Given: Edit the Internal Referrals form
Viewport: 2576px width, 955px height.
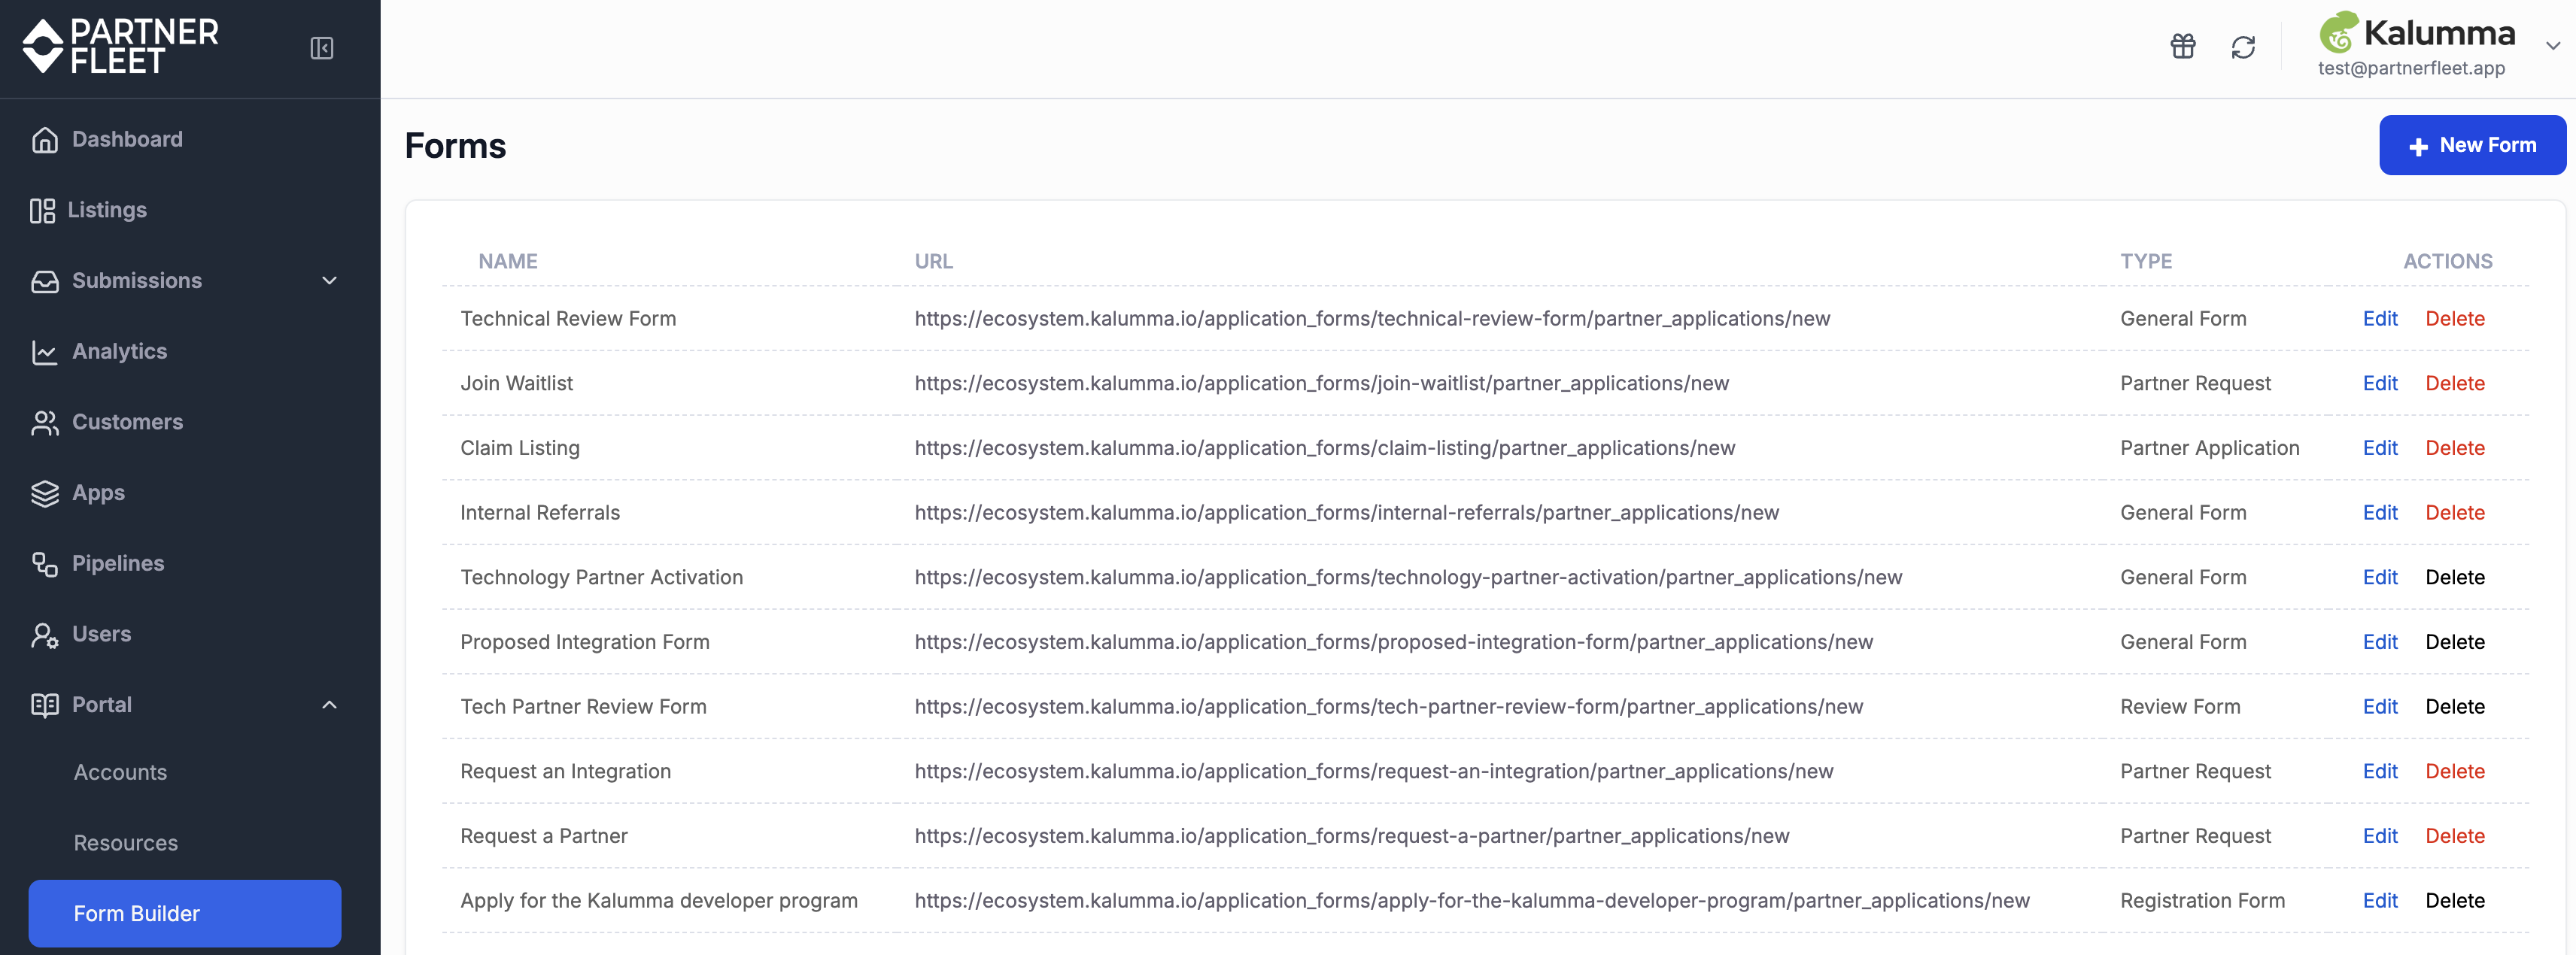Looking at the screenshot, I should tap(2380, 512).
